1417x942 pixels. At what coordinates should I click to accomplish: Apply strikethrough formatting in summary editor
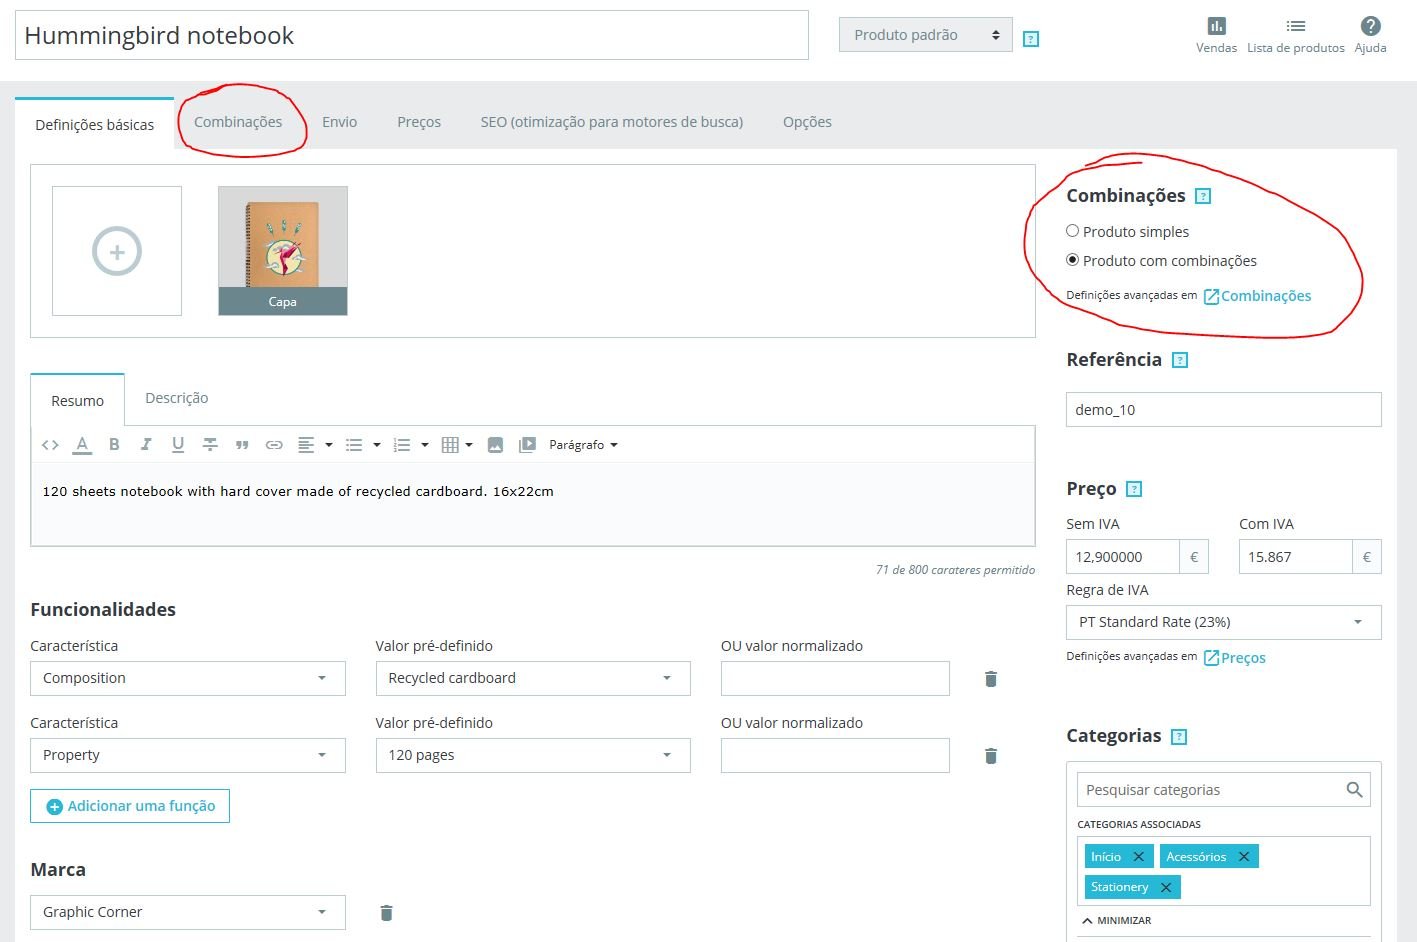click(210, 445)
